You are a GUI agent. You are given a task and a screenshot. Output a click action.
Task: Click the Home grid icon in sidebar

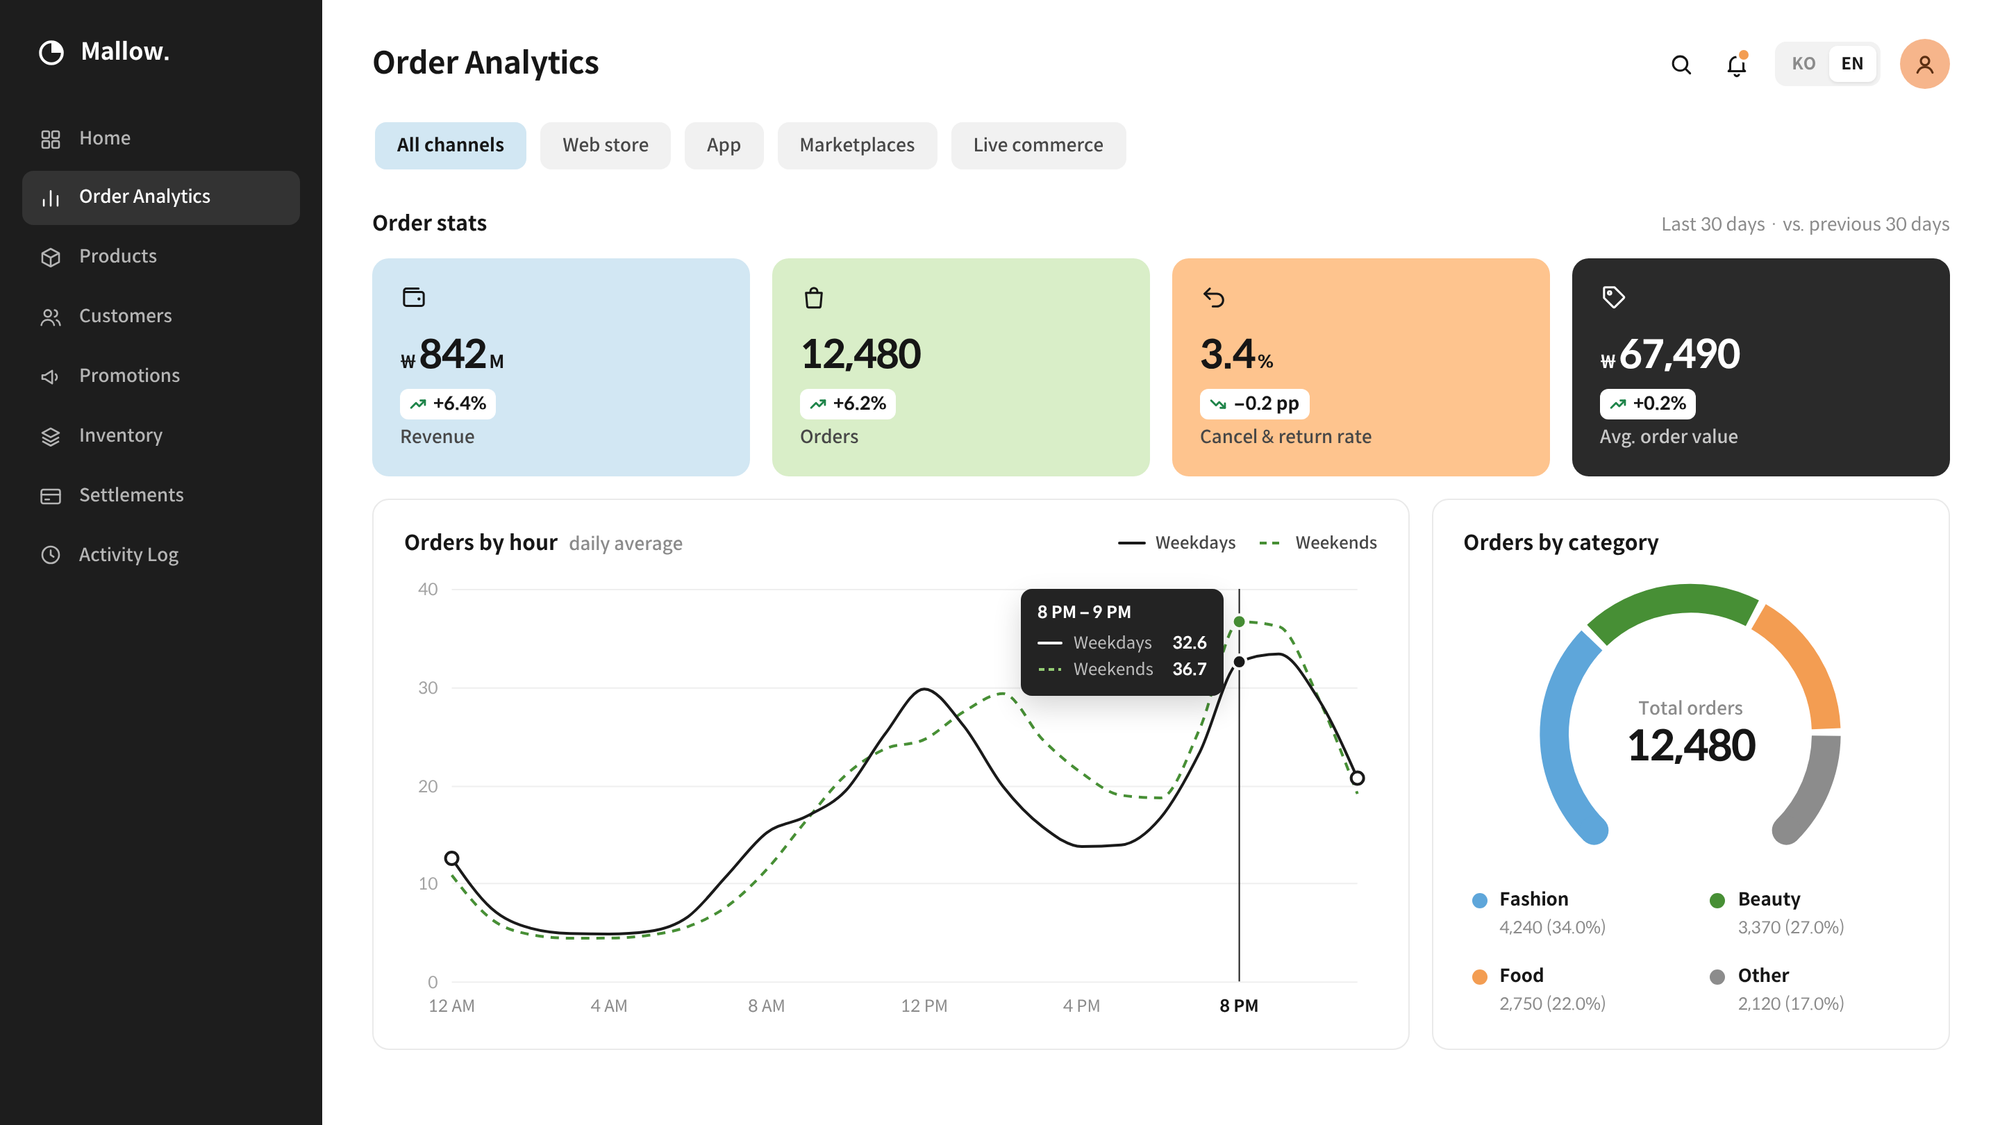pyautogui.click(x=50, y=139)
